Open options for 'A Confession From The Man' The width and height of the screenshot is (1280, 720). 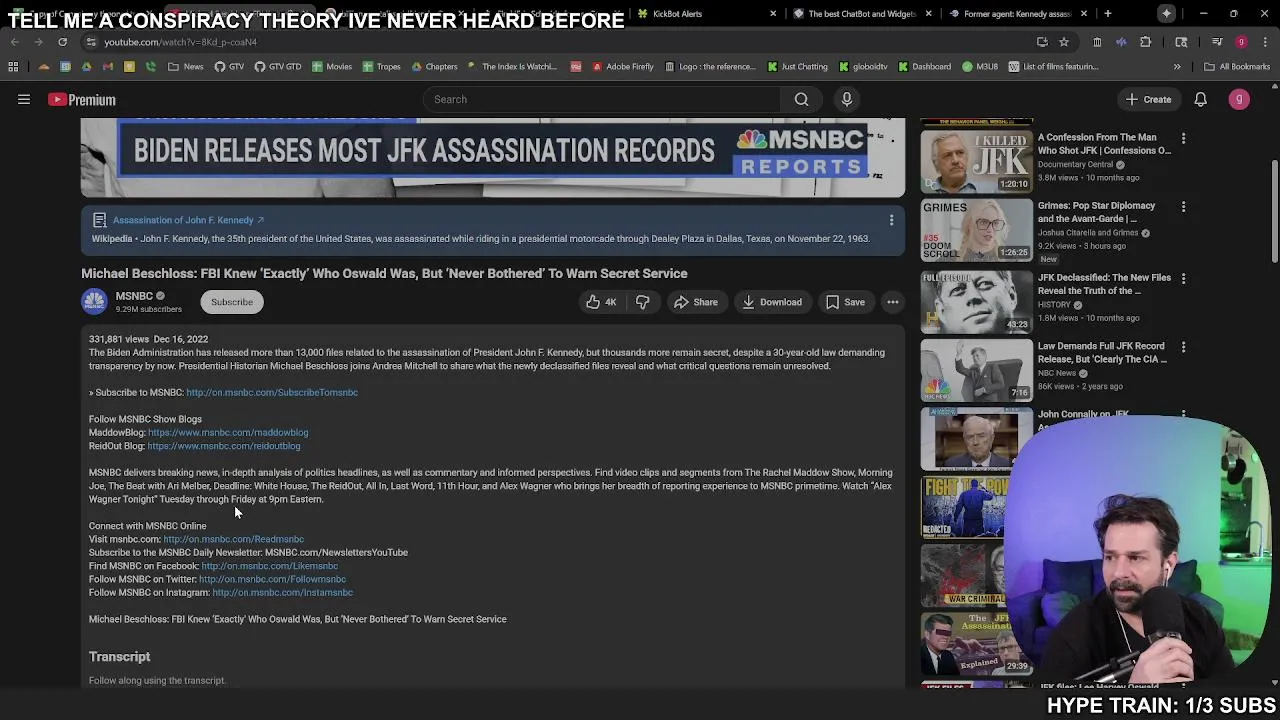1183,138
